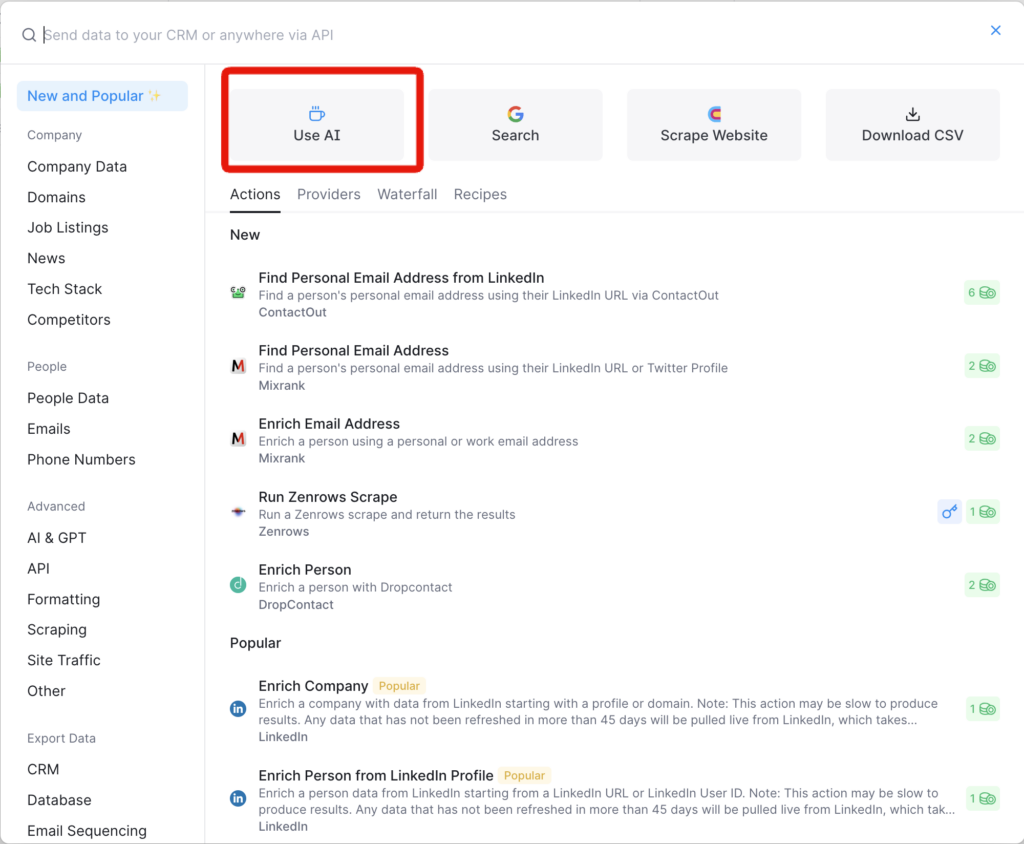Screen dimensions: 1024x844
Task: Click the 6 credits badge for ContactOut action
Action: click(x=982, y=293)
